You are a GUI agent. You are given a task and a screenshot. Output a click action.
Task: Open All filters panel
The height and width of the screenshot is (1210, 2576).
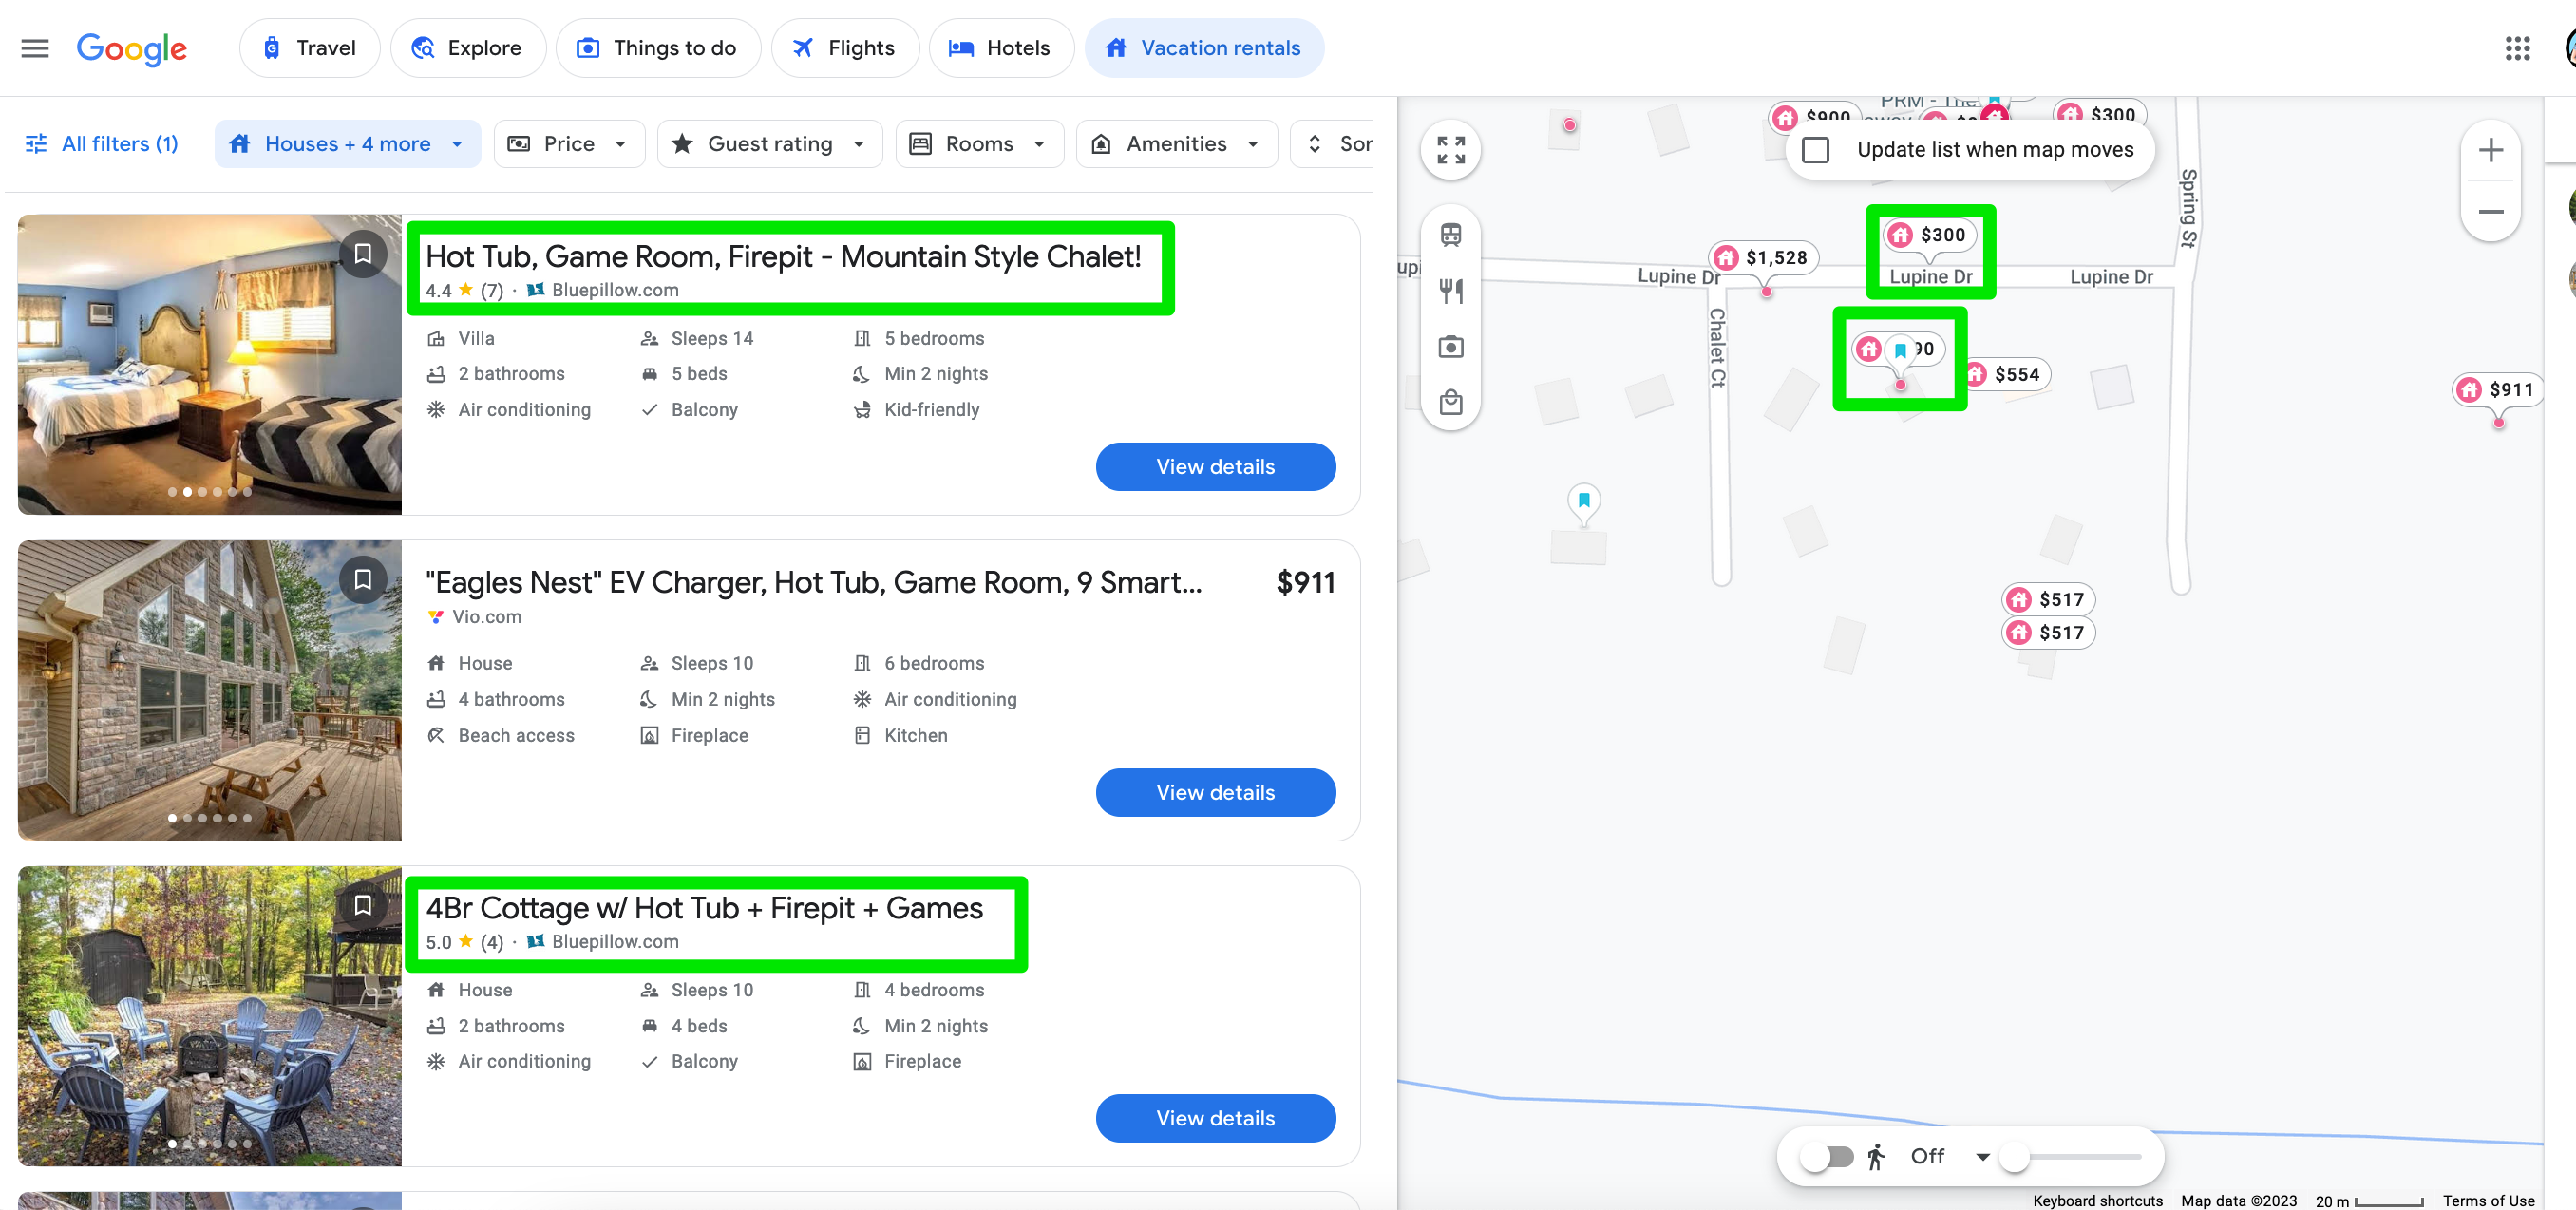pyautogui.click(x=102, y=144)
